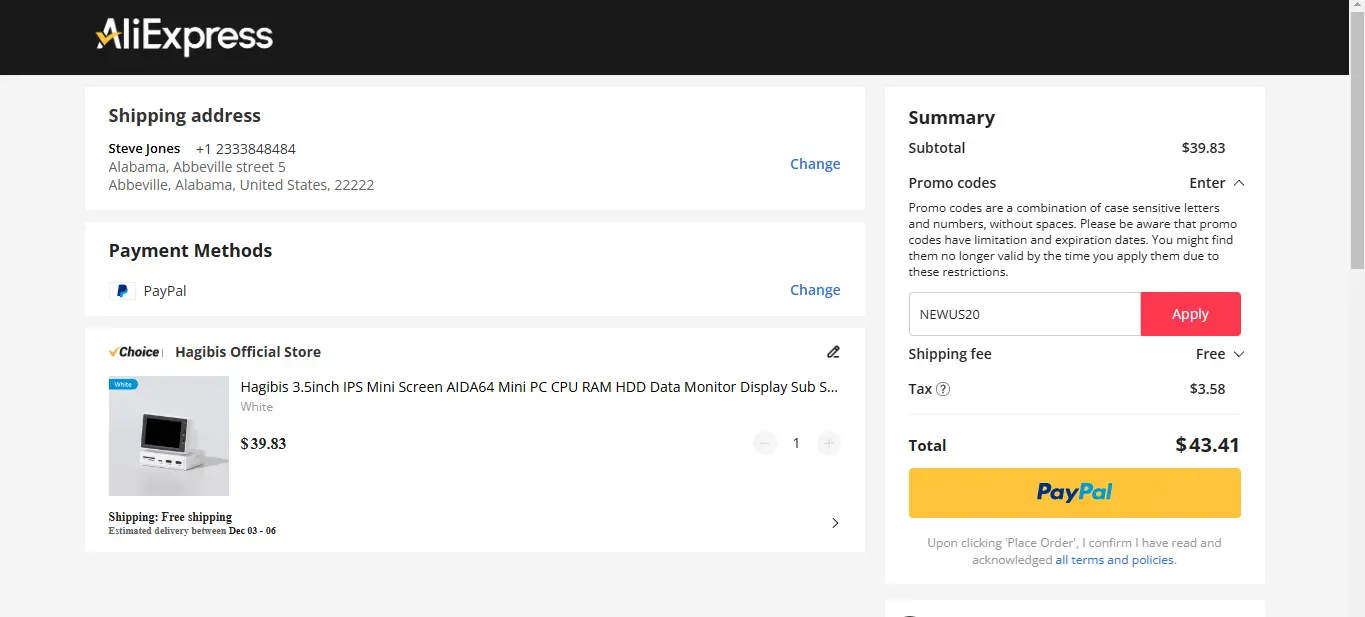The height and width of the screenshot is (617, 1365).
Task: Click the item price $39.83
Action: click(264, 444)
